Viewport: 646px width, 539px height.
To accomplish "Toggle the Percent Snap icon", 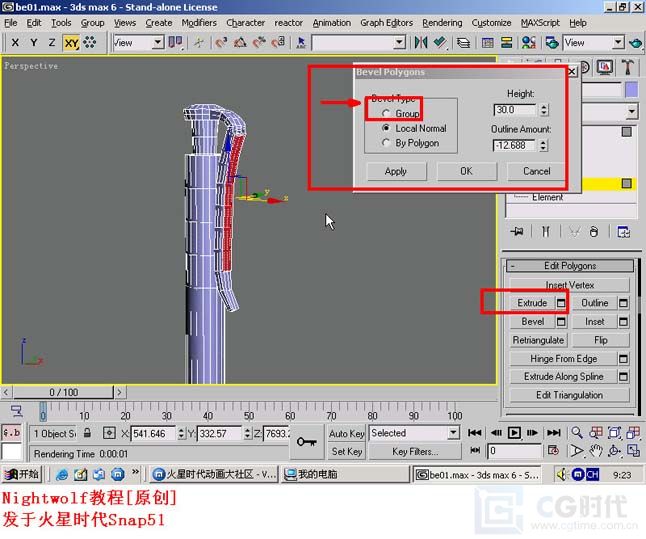I will [x=259, y=42].
